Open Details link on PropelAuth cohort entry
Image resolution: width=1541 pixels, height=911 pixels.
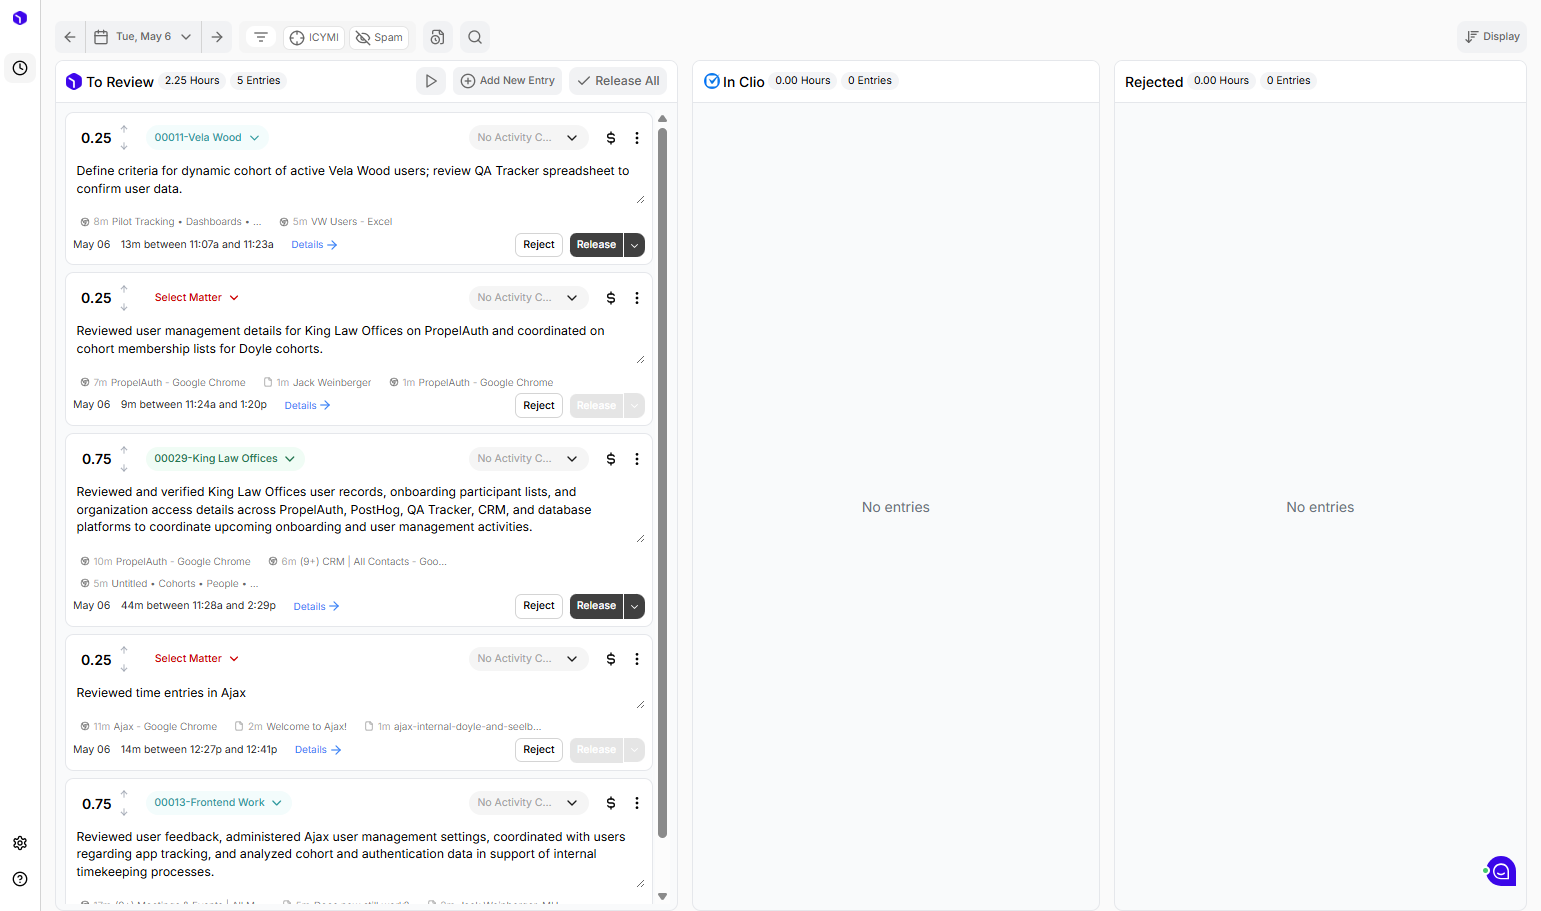coord(307,406)
